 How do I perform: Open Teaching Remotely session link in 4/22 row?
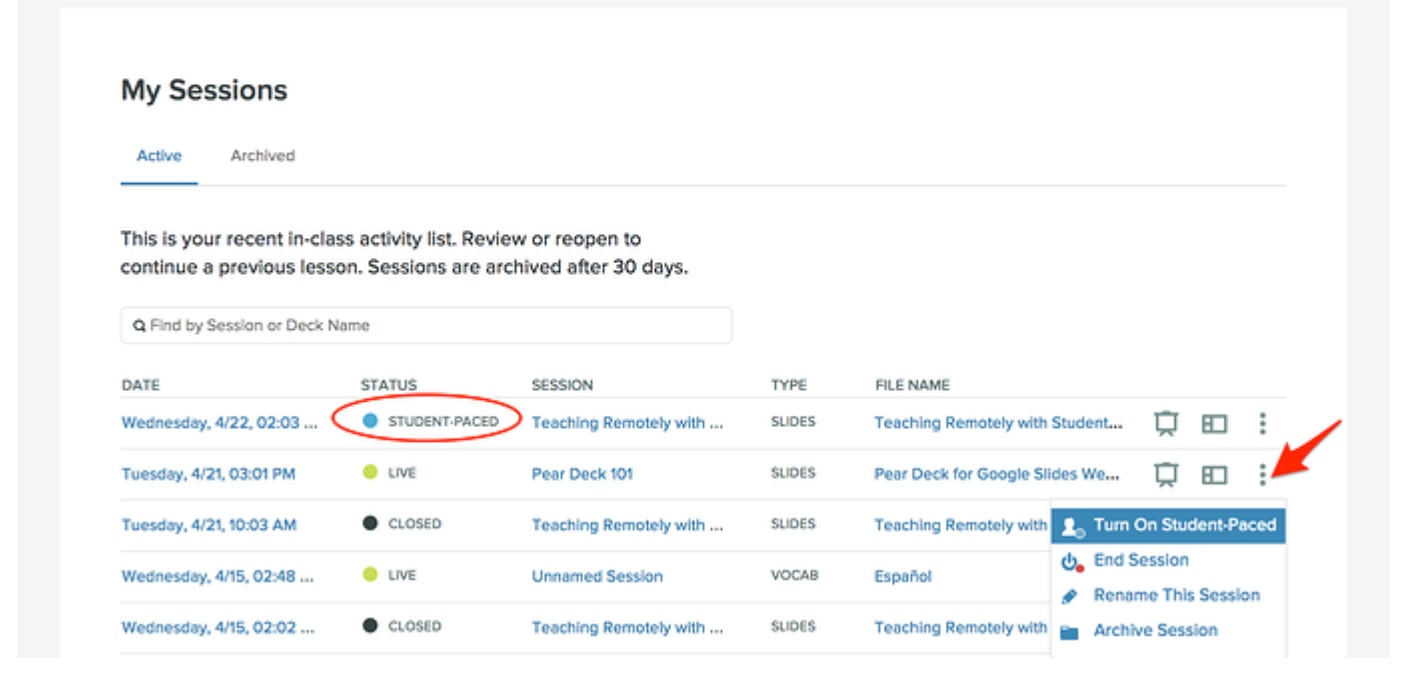627,423
